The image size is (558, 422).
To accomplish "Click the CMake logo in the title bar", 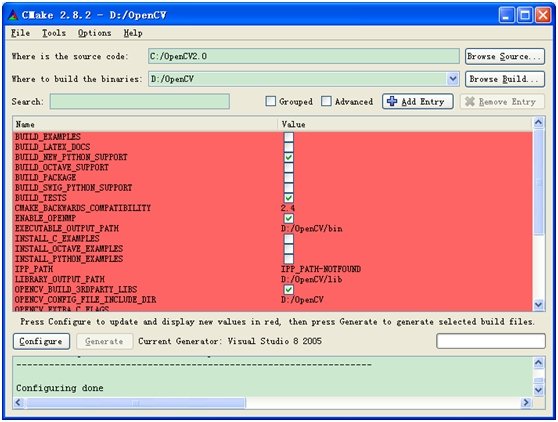I will tap(13, 15).
